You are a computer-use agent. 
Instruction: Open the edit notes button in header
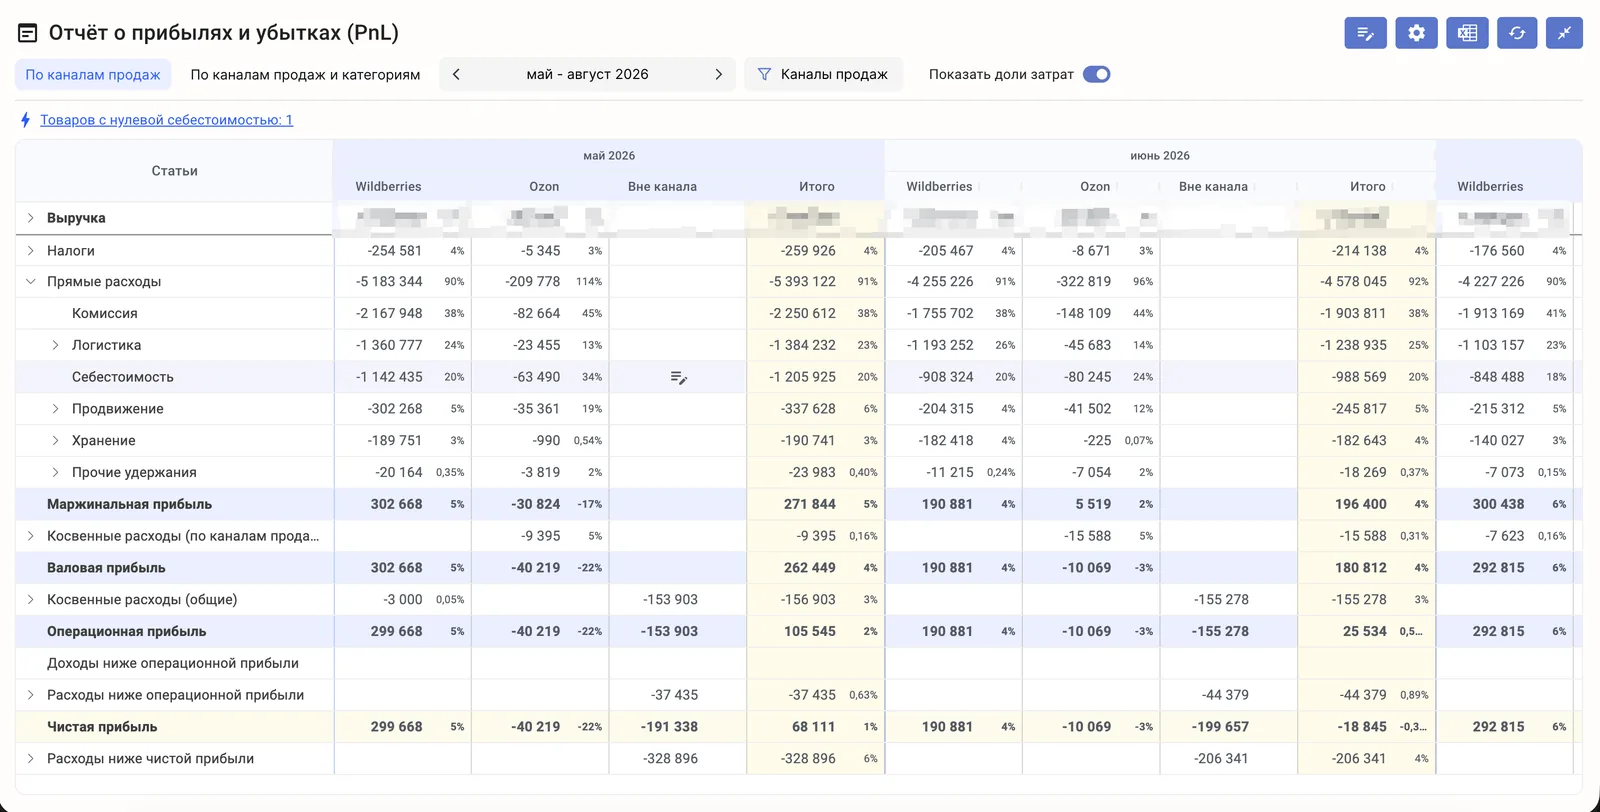pyautogui.click(x=1365, y=33)
